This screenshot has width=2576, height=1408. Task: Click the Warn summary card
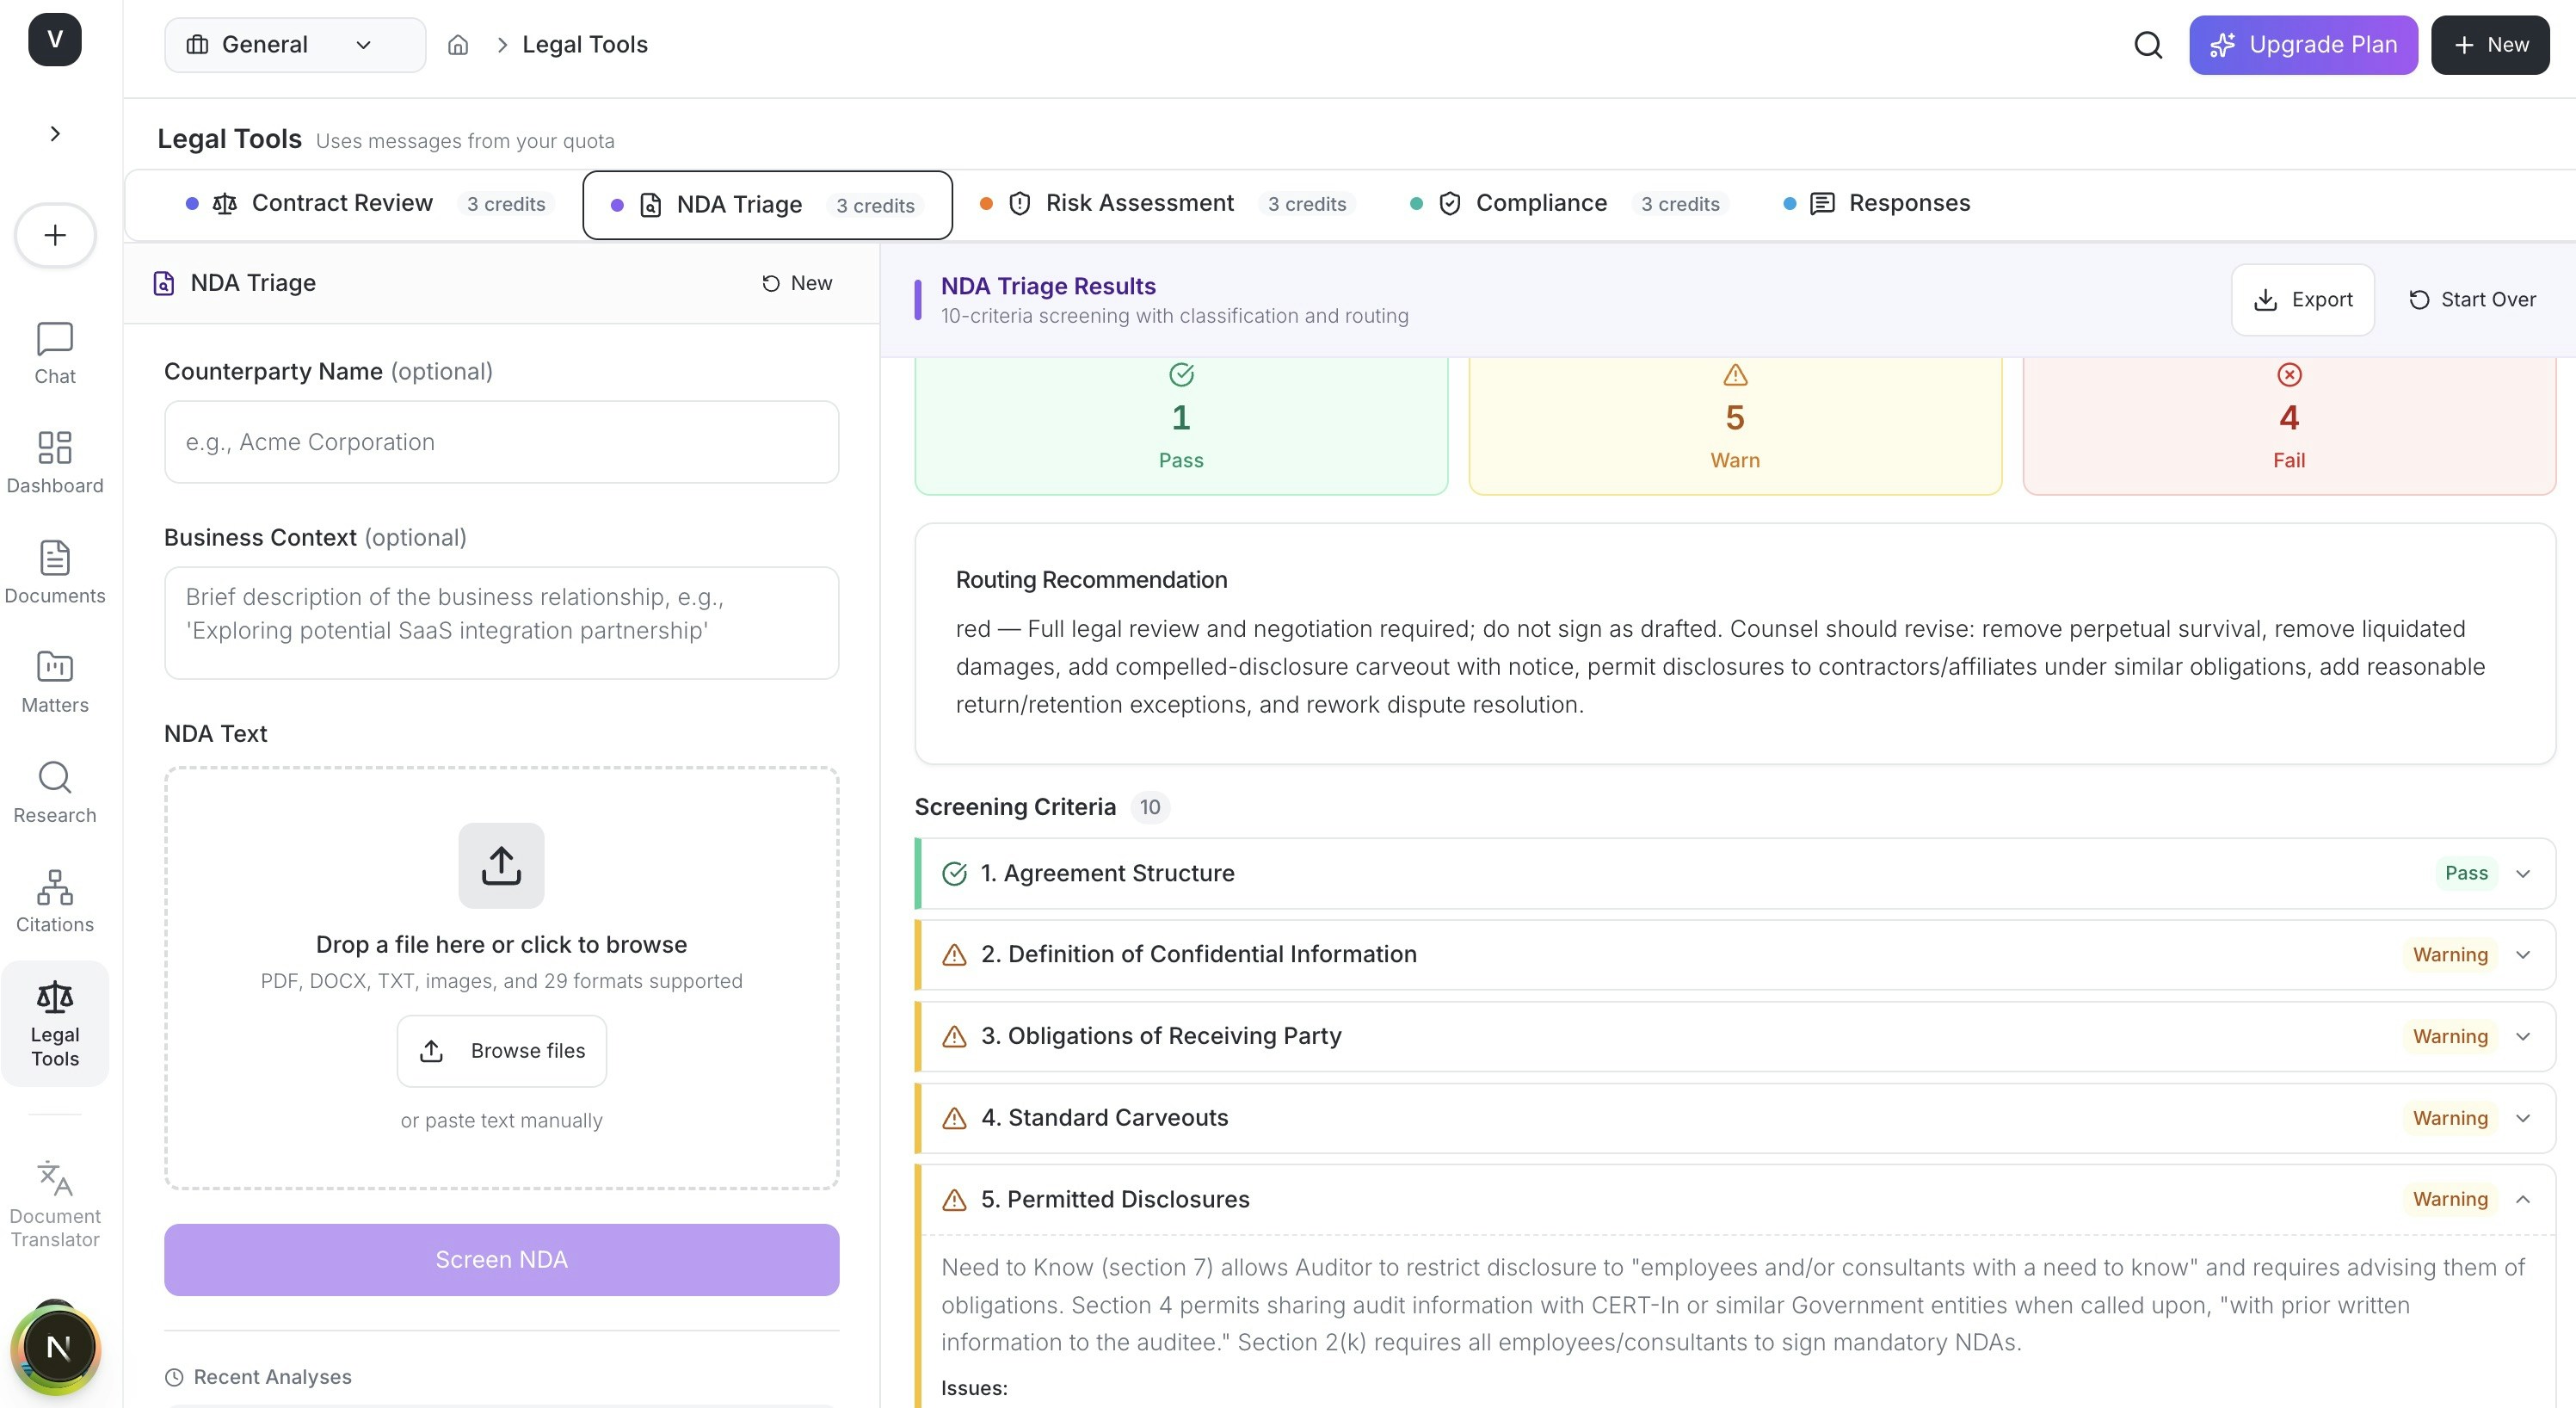coord(1735,426)
